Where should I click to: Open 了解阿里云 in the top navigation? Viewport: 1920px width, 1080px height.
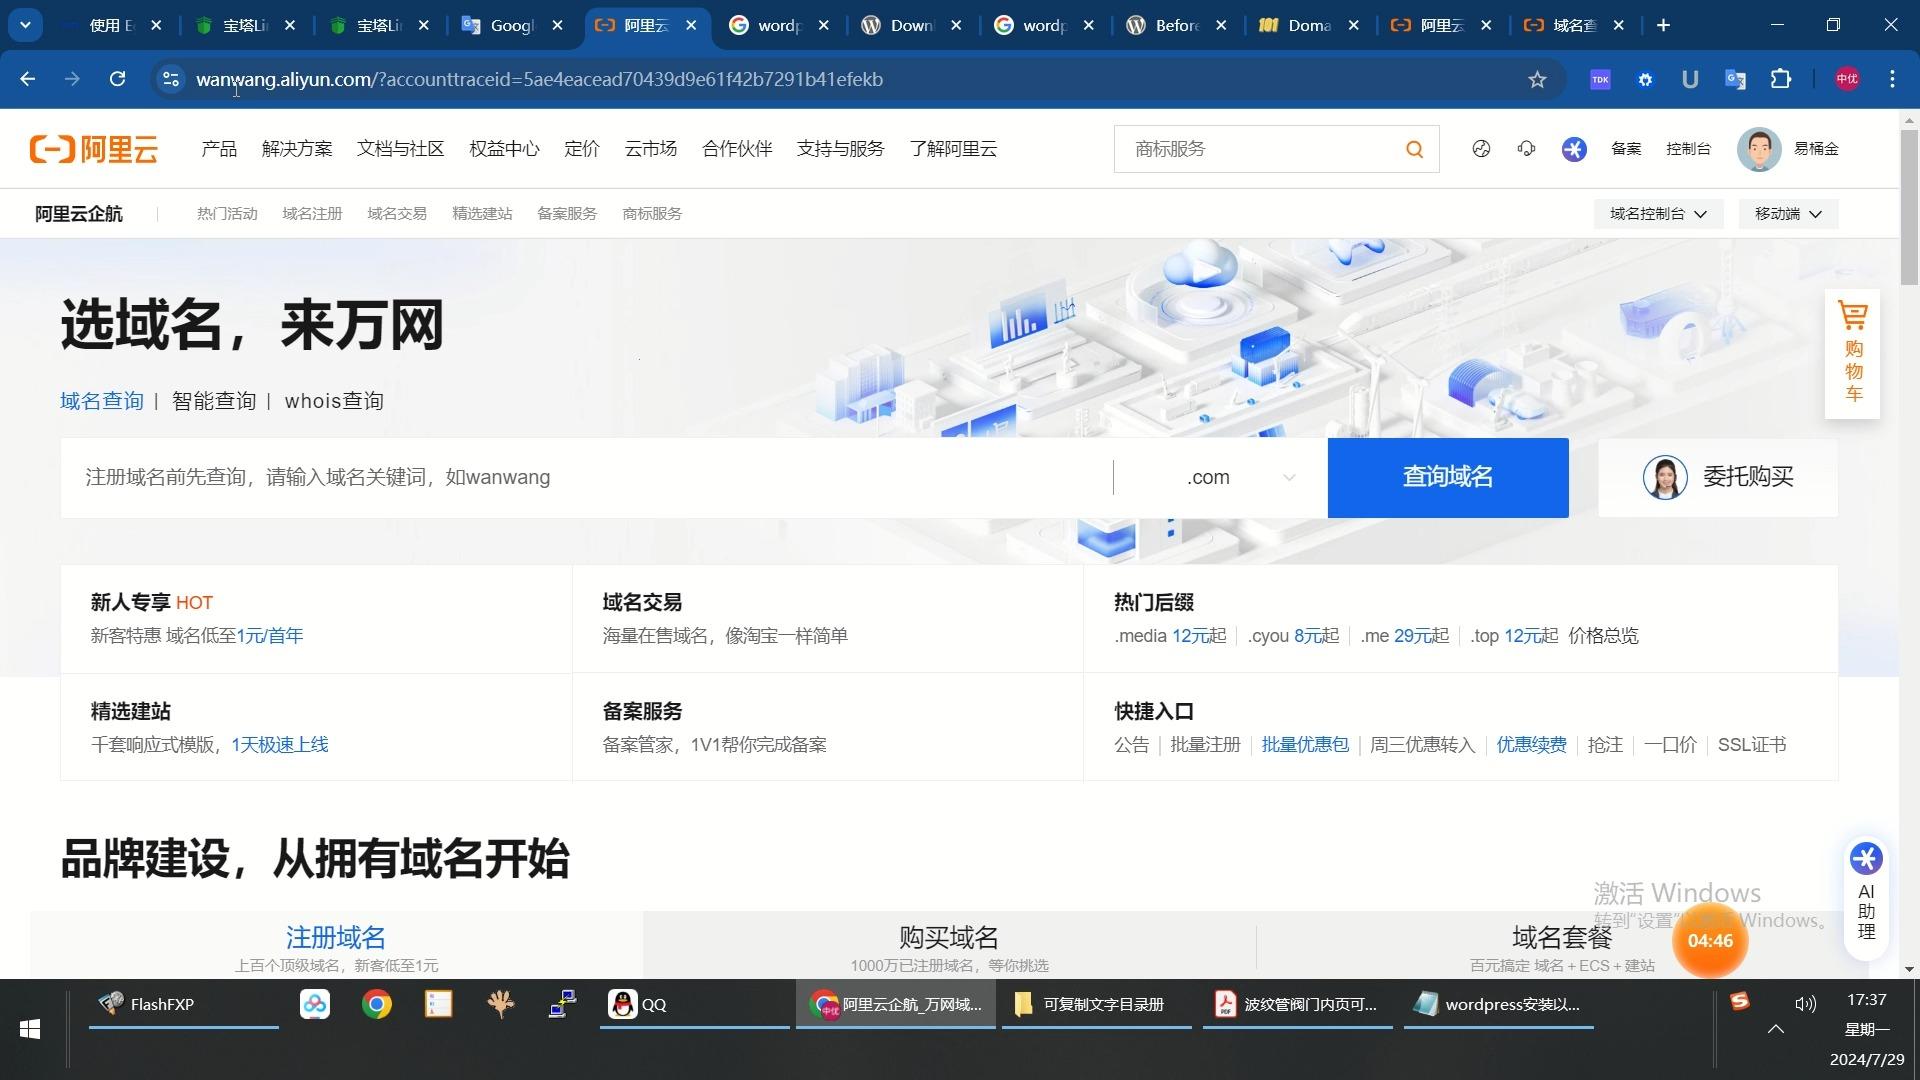click(953, 149)
